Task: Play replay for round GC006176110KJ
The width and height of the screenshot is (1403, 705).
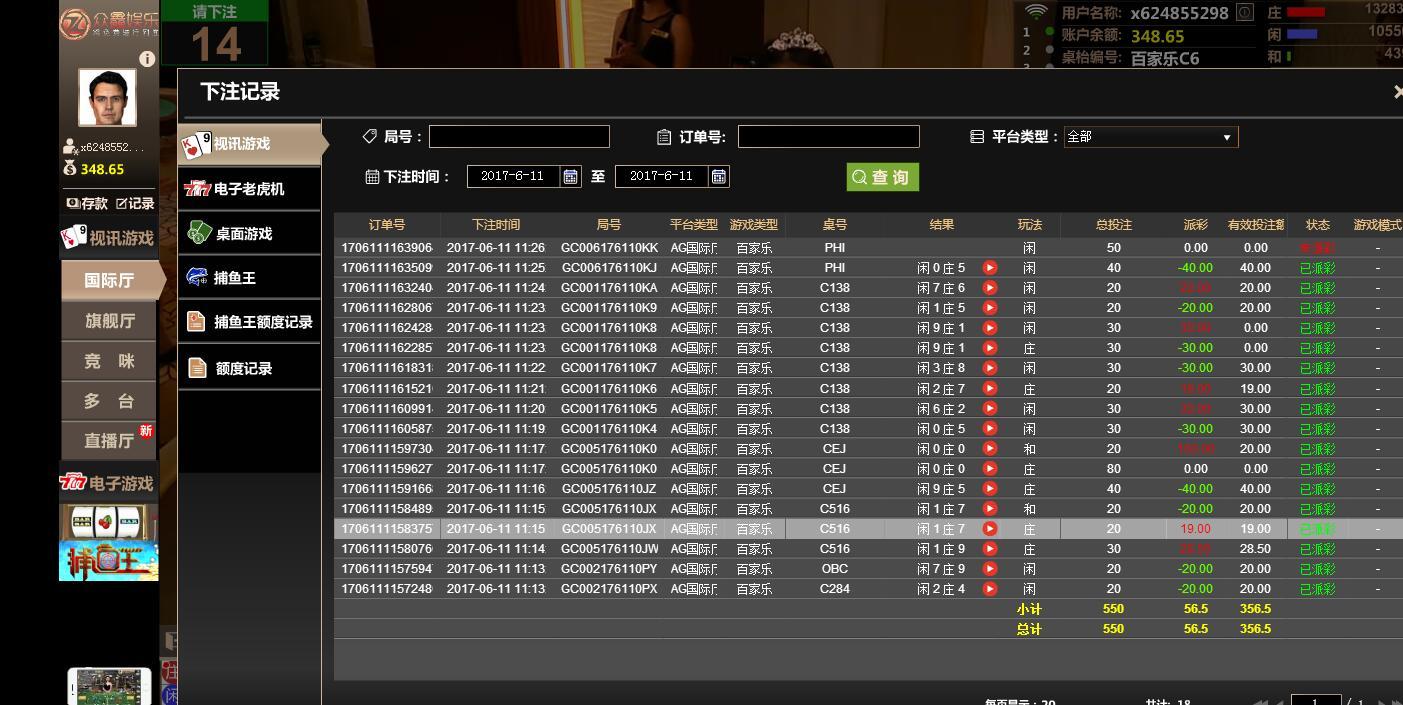Action: (x=989, y=268)
